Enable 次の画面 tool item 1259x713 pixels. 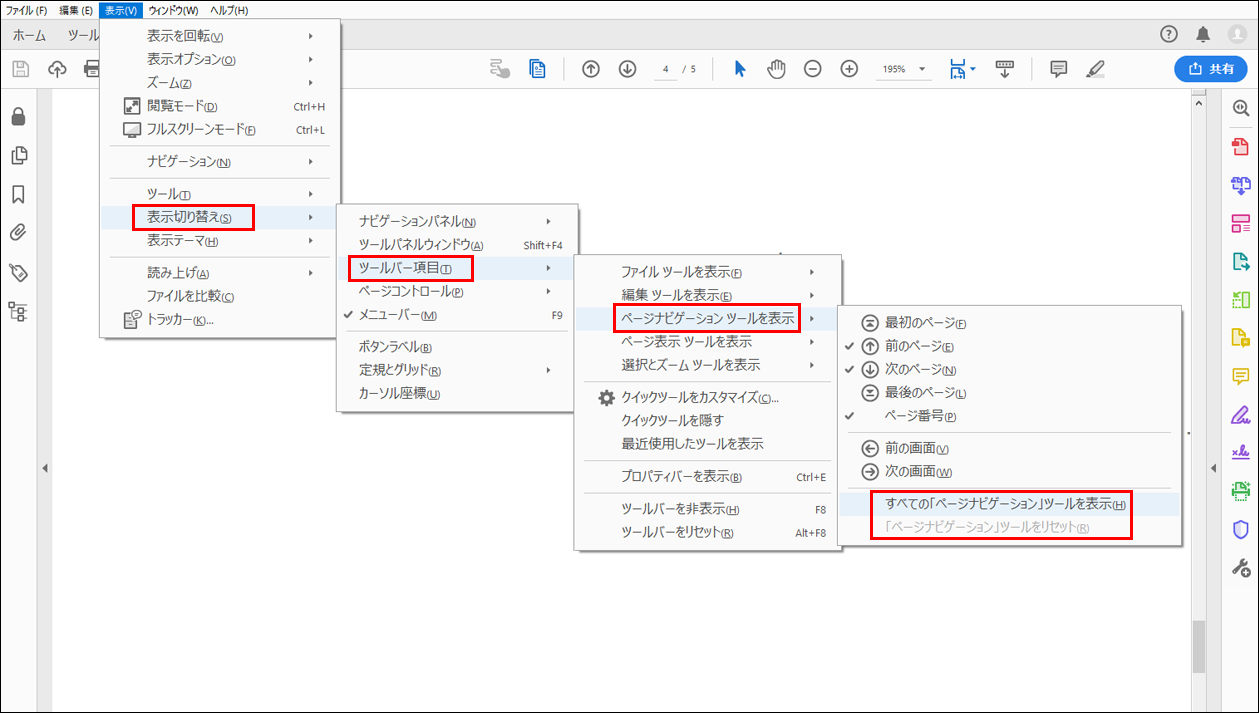[x=1009, y=472]
